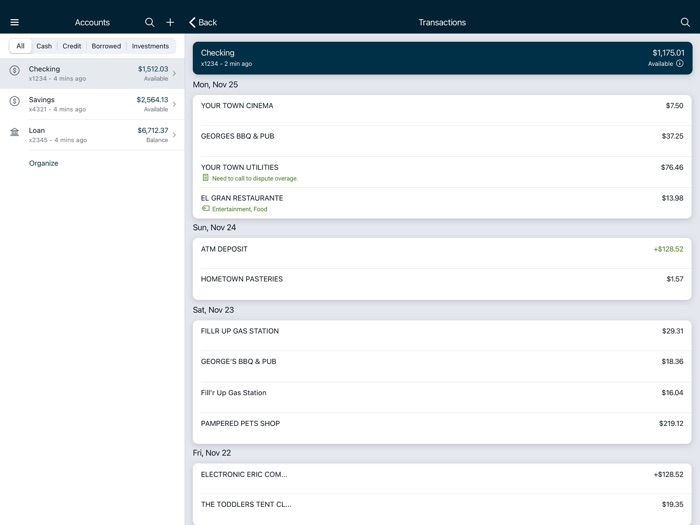Open the Organize accounts link
700x525 pixels.
[43, 163]
